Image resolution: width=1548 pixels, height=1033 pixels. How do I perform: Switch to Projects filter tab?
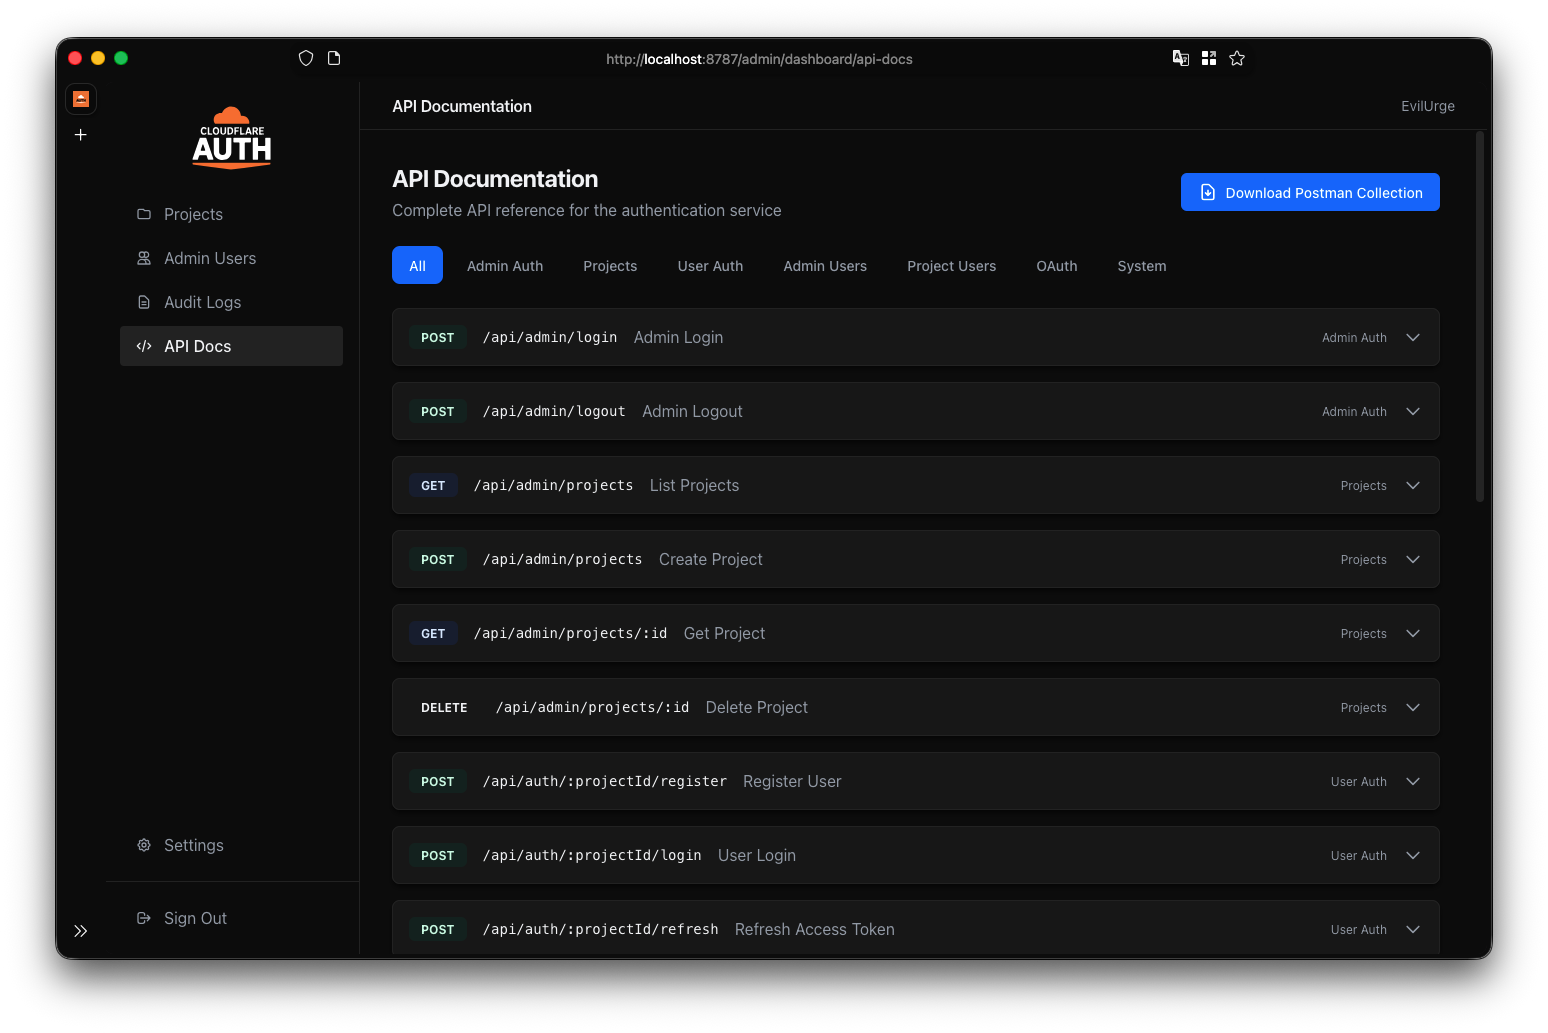click(x=610, y=266)
